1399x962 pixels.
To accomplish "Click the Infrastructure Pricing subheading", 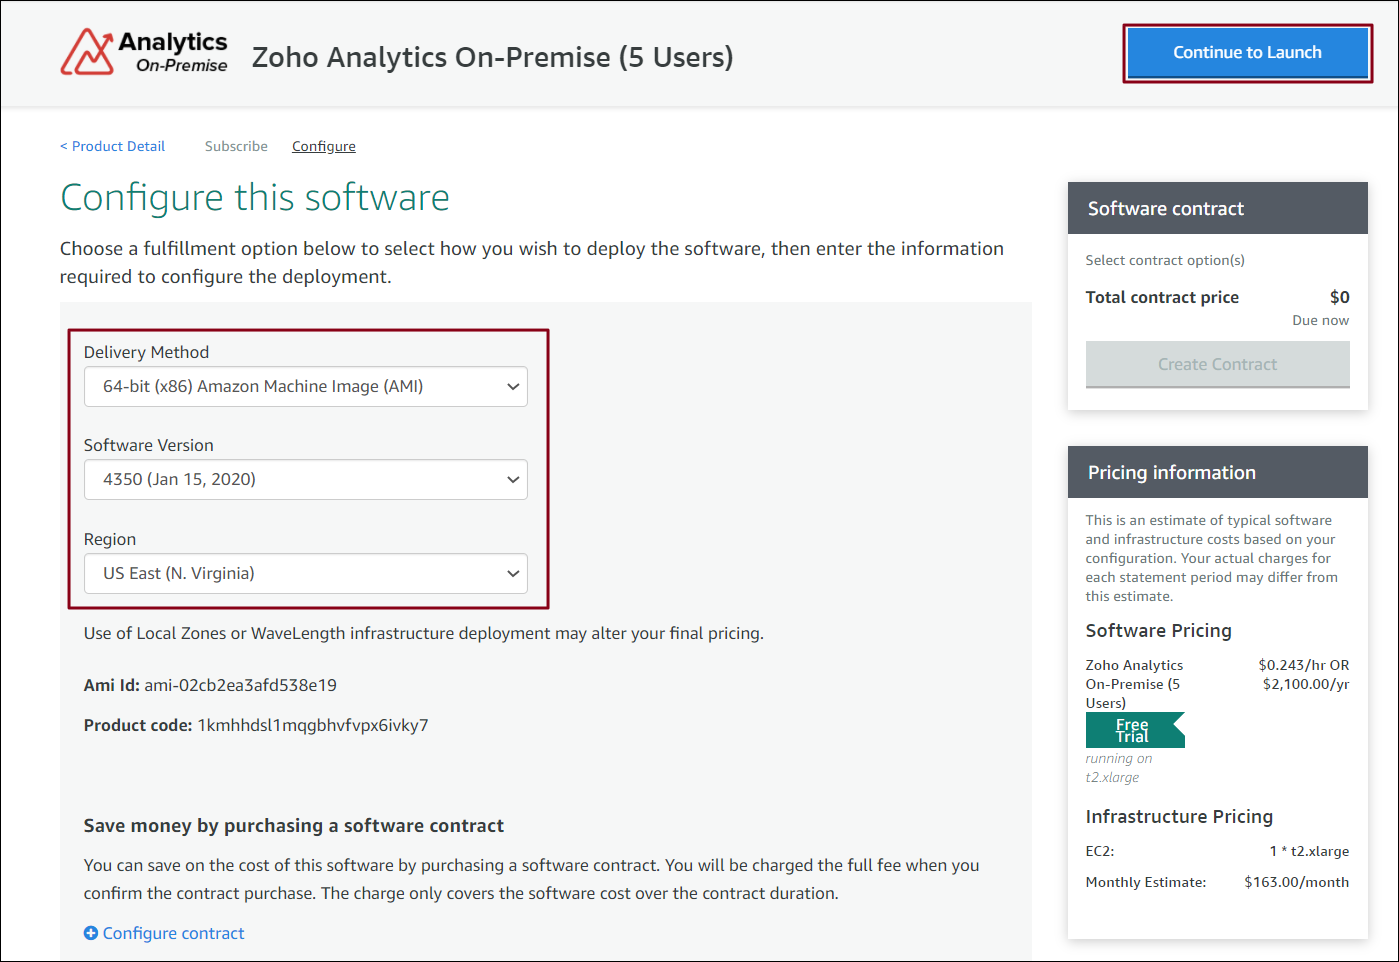I will click(x=1180, y=817).
